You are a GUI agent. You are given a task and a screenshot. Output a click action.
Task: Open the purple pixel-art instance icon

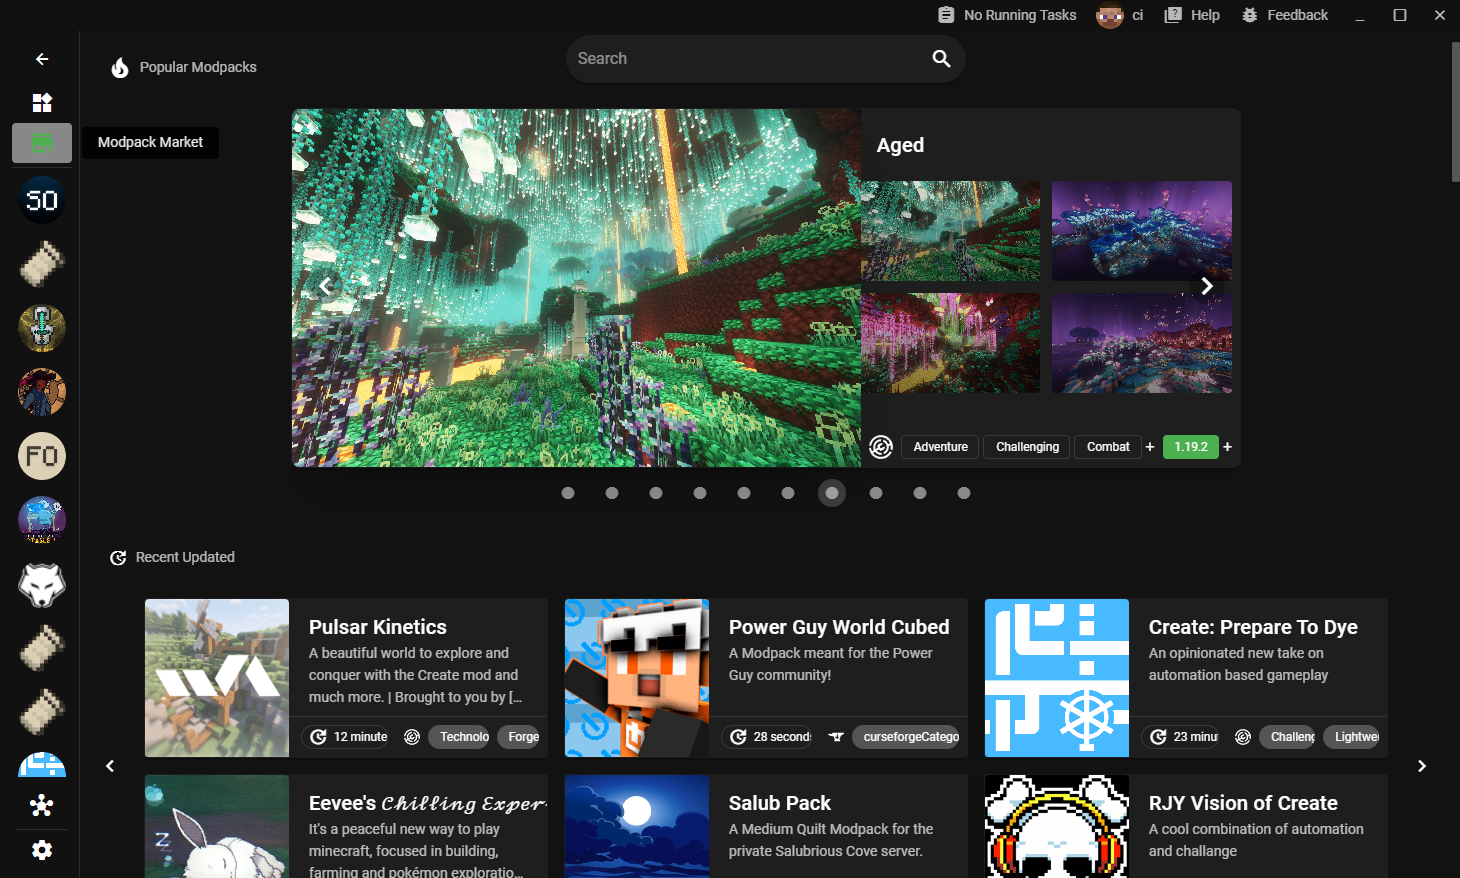click(42, 520)
